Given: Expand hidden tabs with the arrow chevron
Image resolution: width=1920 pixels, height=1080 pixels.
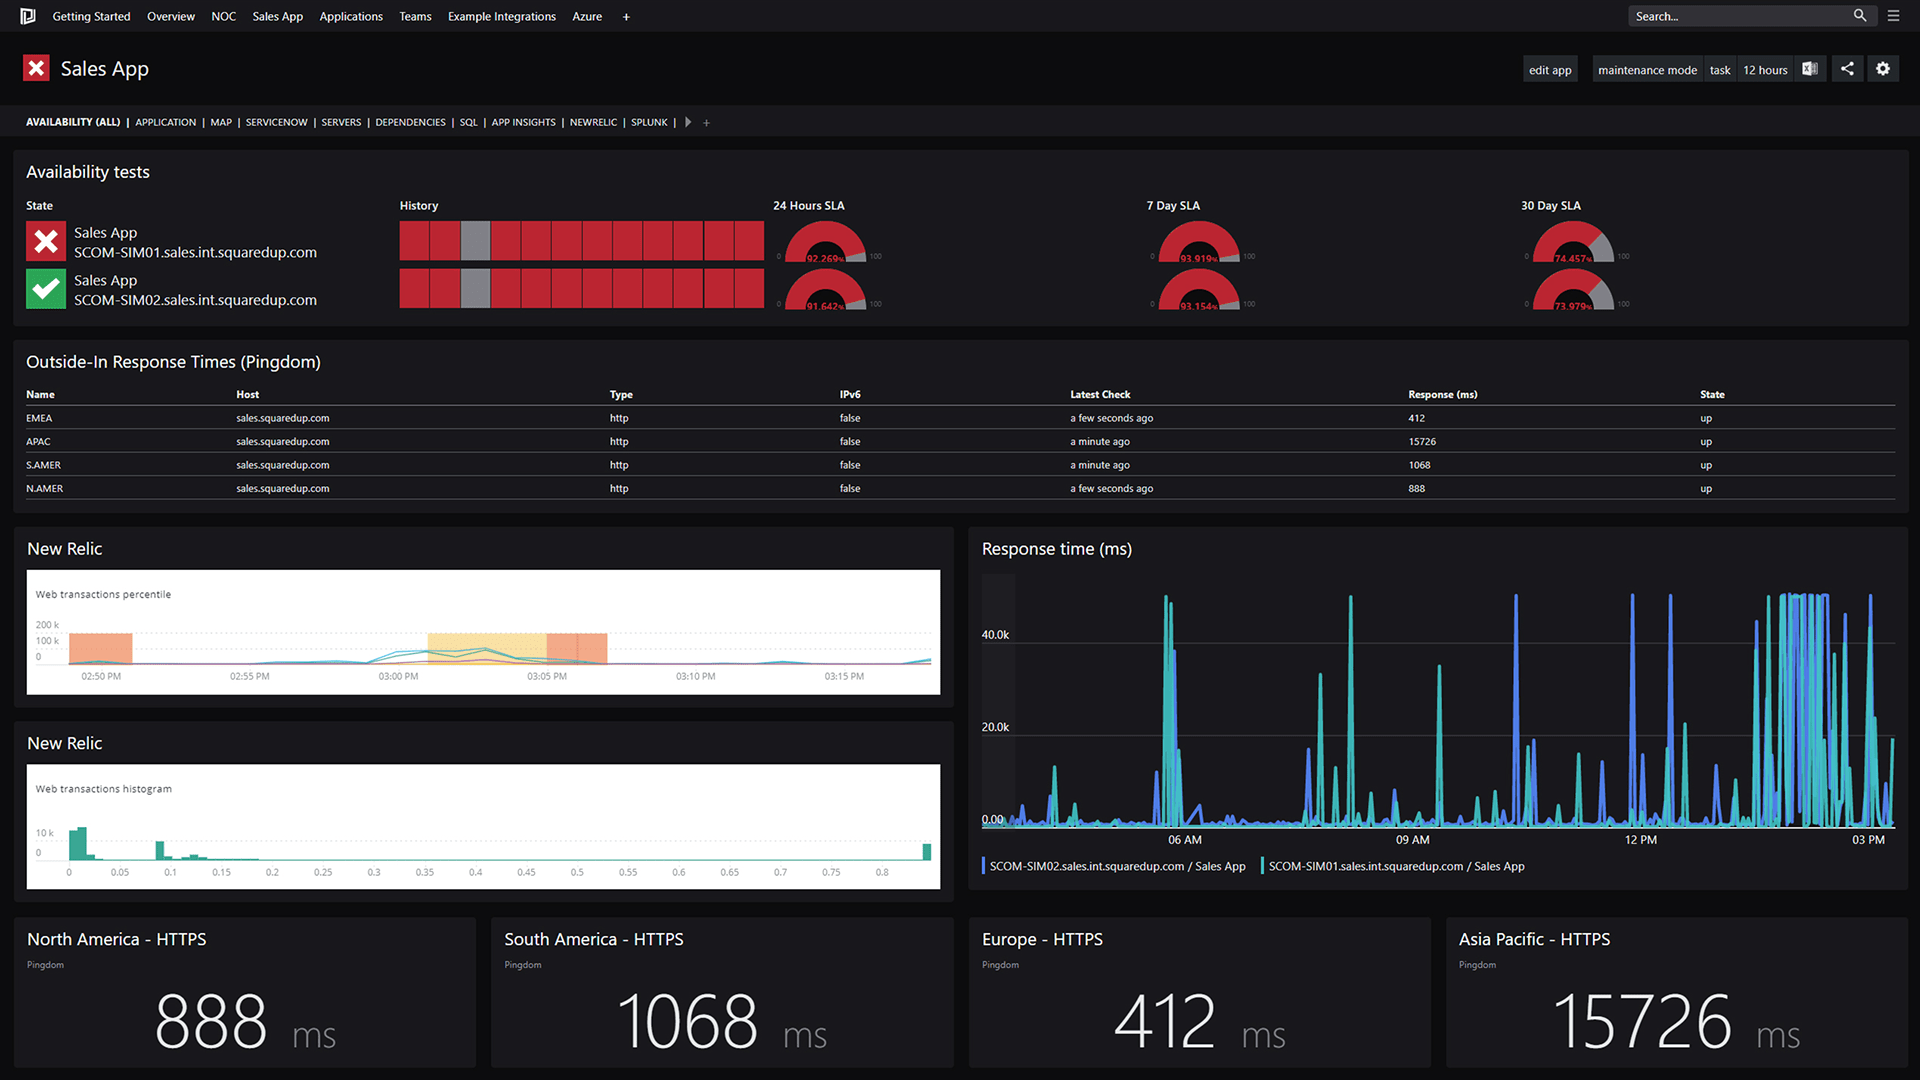Looking at the screenshot, I should coord(688,122).
